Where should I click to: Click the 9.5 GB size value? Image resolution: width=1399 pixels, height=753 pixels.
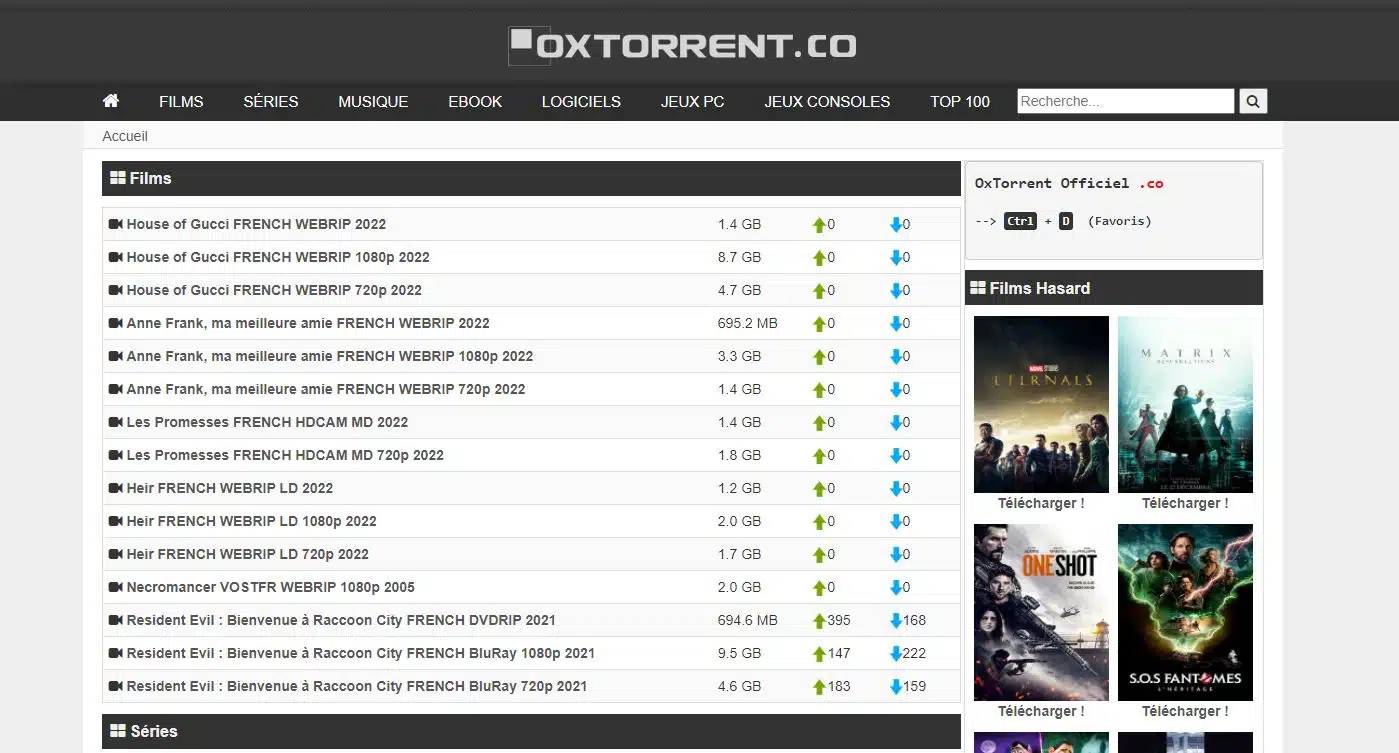(x=739, y=653)
